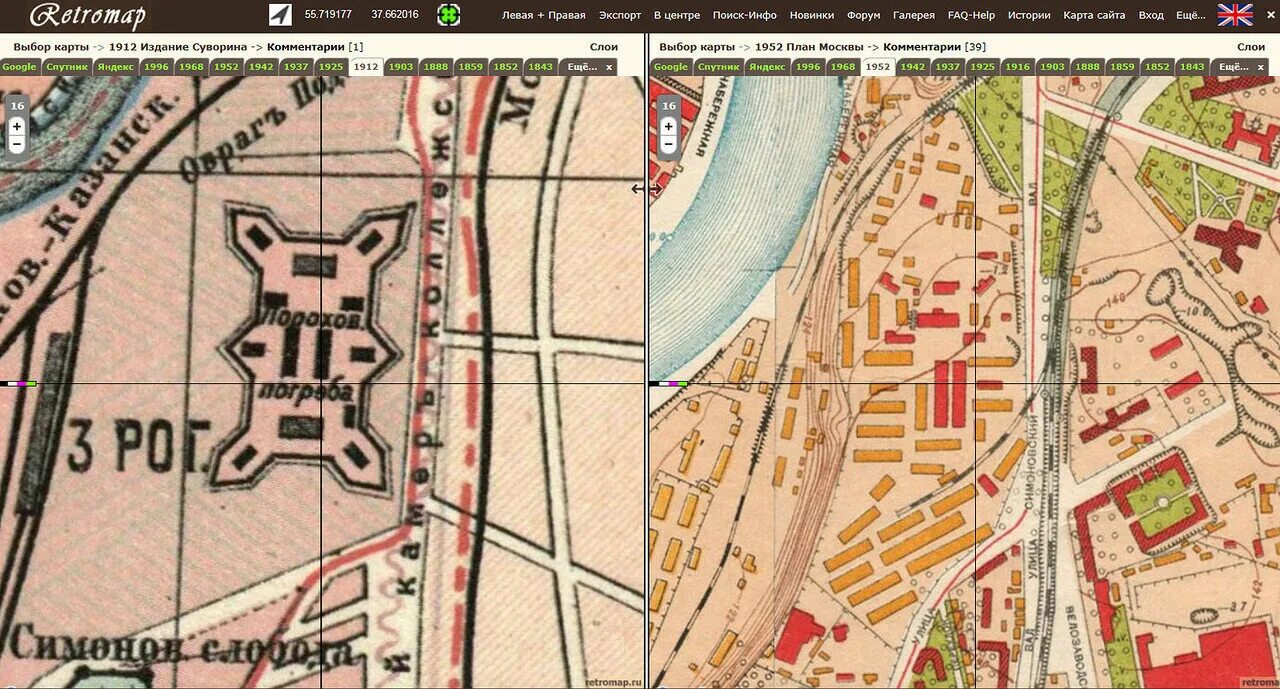Click the longitude value 37.662016
The image size is (1280, 689).
point(395,15)
